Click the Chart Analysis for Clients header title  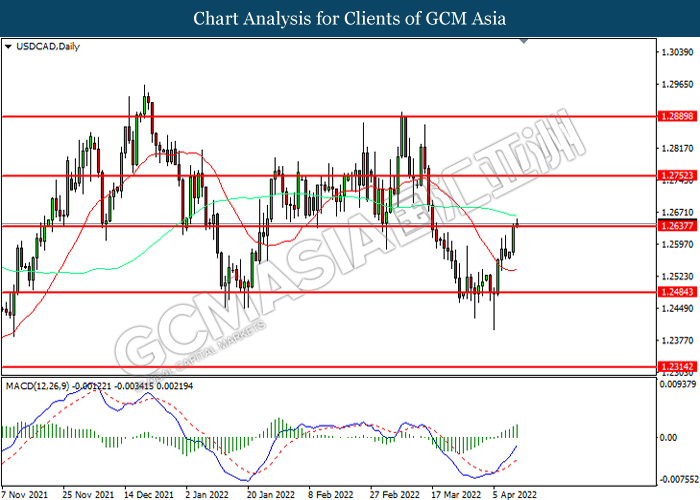(350, 19)
